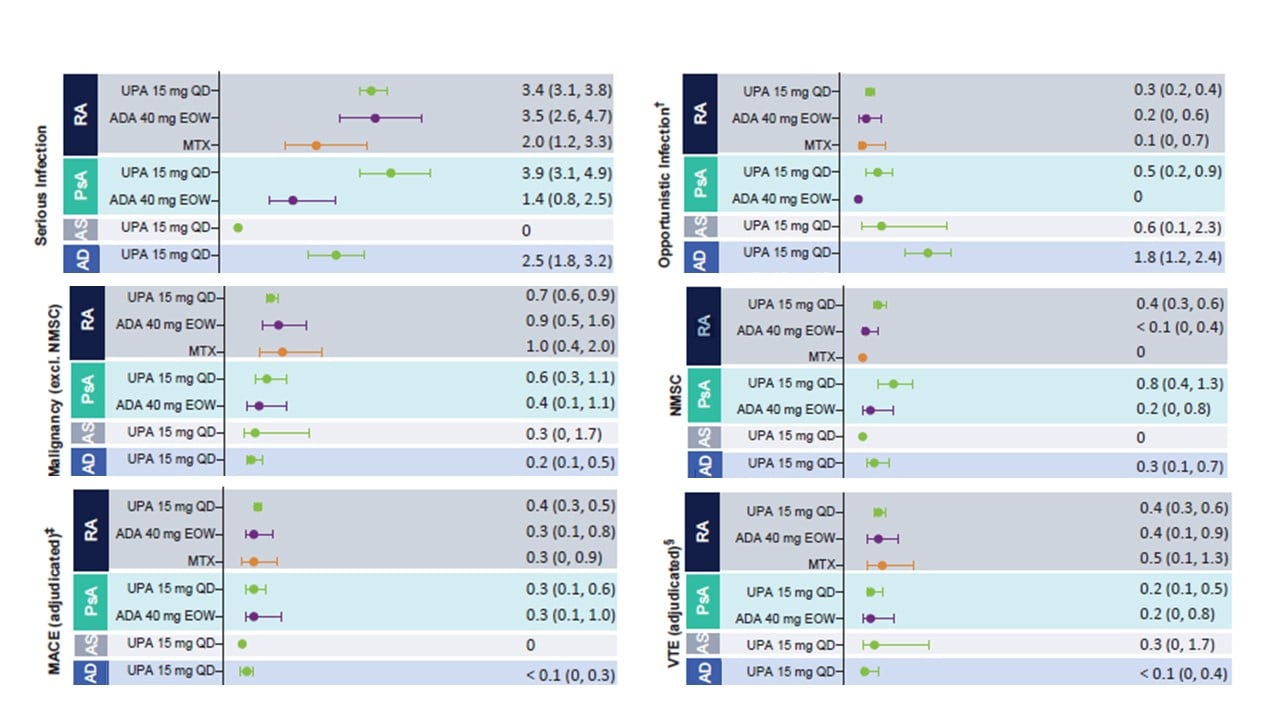
Task: Click the green AD data point in Opportunistic Infection
Action: [x=927, y=253]
